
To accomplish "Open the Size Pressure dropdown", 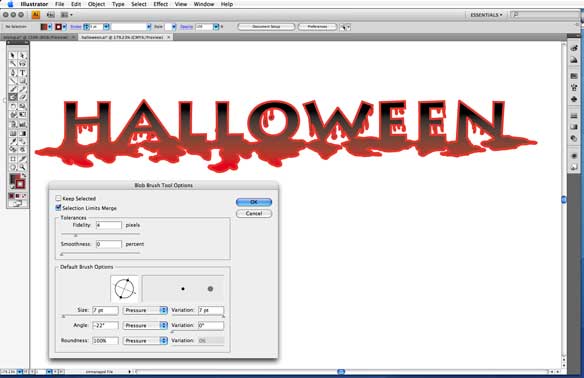I will click(x=145, y=310).
